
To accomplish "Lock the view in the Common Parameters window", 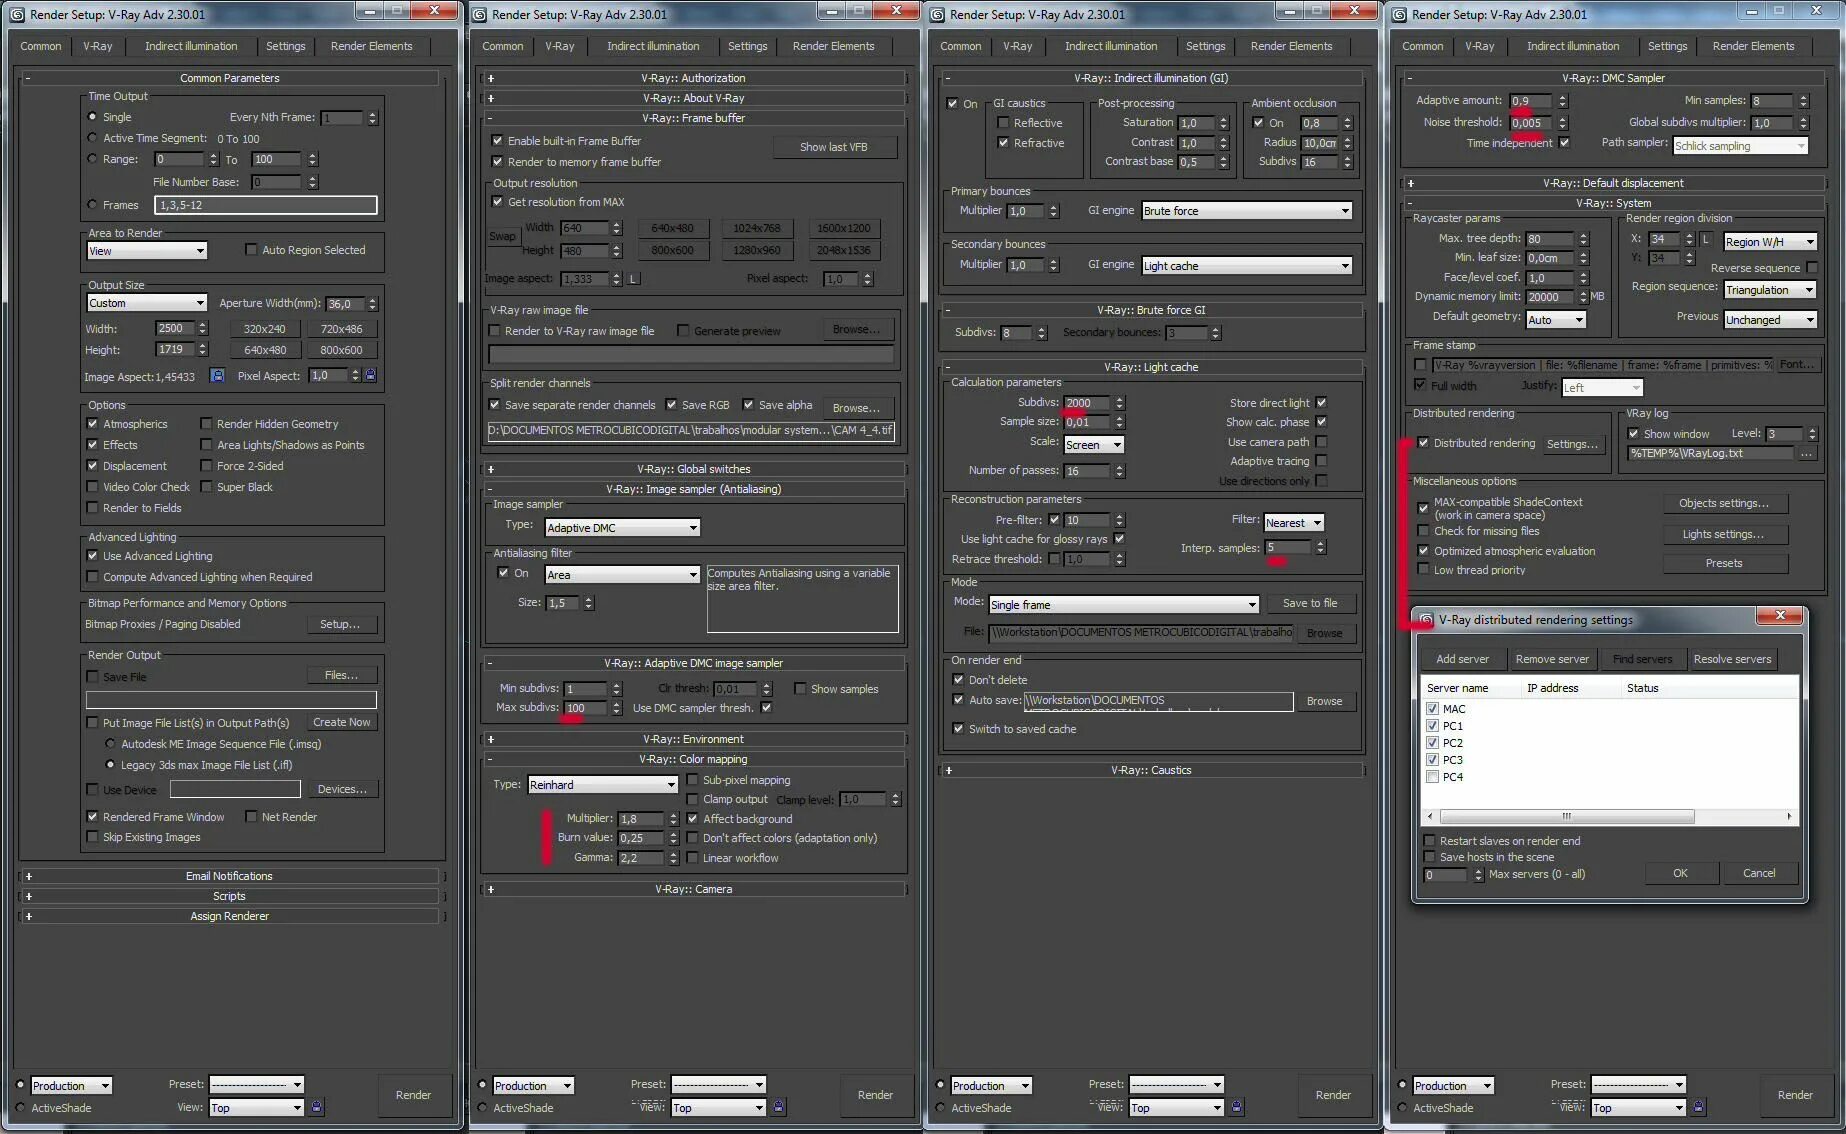I will click(x=317, y=1107).
